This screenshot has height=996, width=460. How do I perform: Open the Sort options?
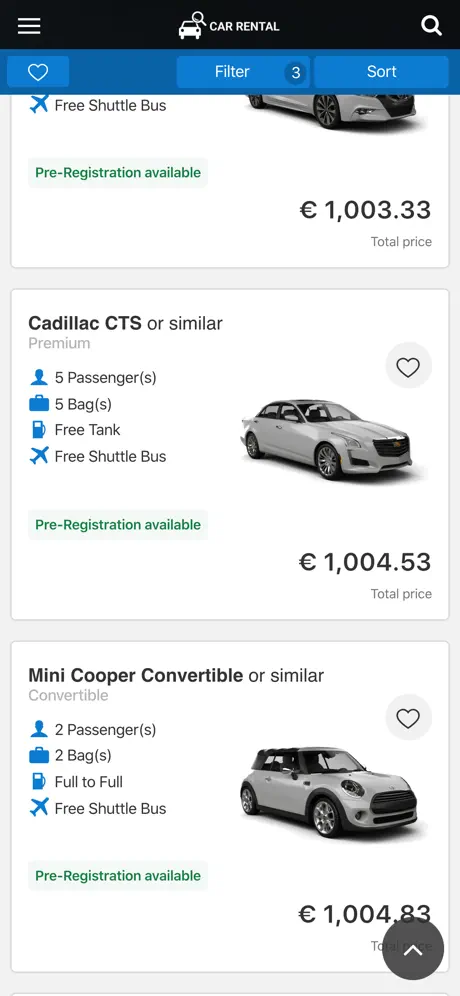pyautogui.click(x=382, y=72)
